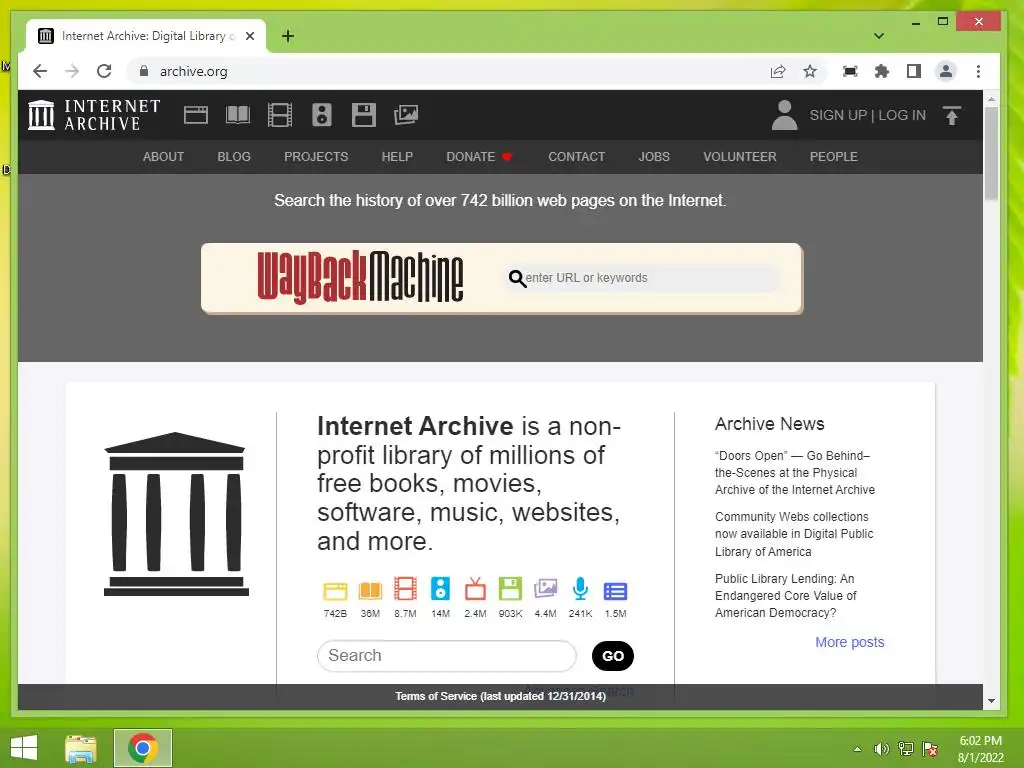The height and width of the screenshot is (768, 1024).
Task: Click the microphone icon labeled 241K
Action: [x=580, y=589]
